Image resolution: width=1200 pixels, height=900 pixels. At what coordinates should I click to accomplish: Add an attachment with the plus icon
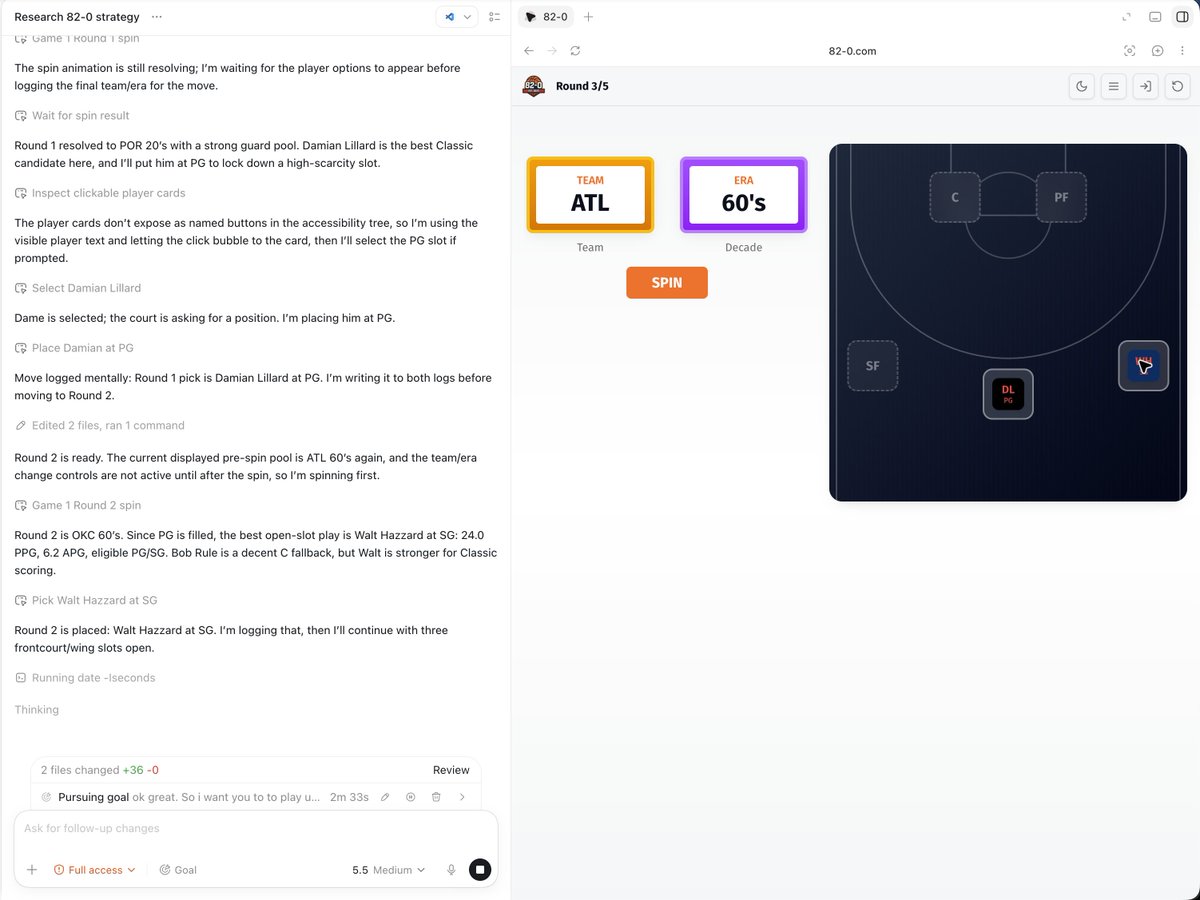click(32, 870)
